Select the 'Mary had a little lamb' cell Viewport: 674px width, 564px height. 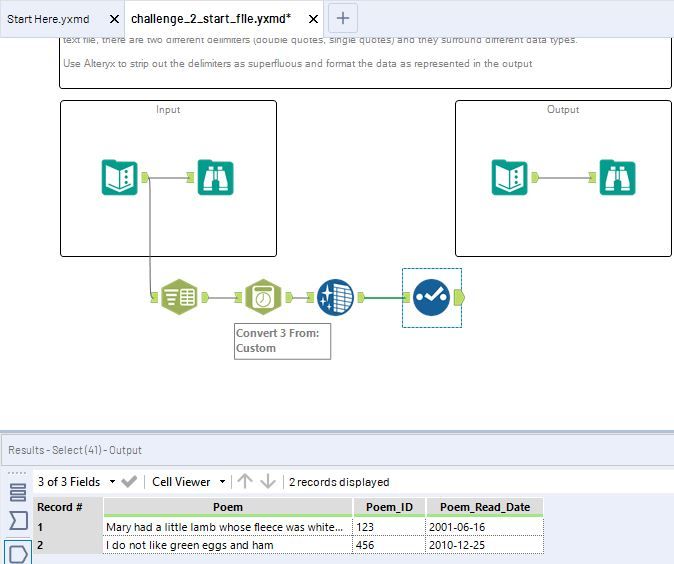point(228,527)
